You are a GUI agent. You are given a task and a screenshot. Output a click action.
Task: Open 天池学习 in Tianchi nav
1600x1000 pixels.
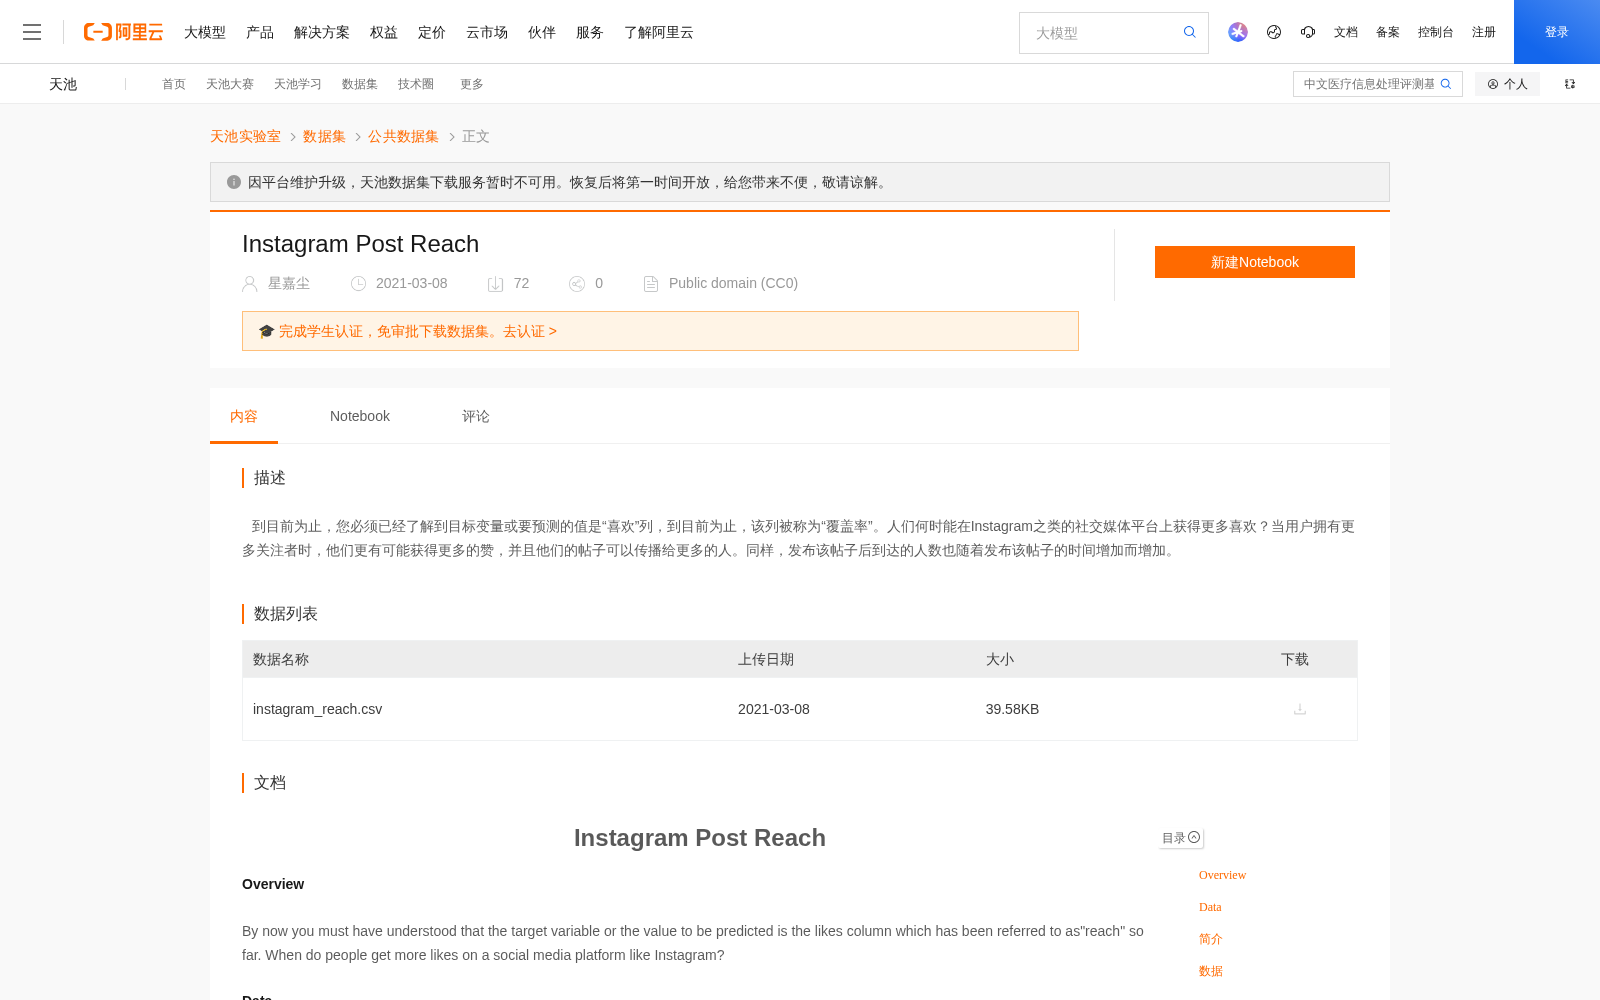pos(298,84)
